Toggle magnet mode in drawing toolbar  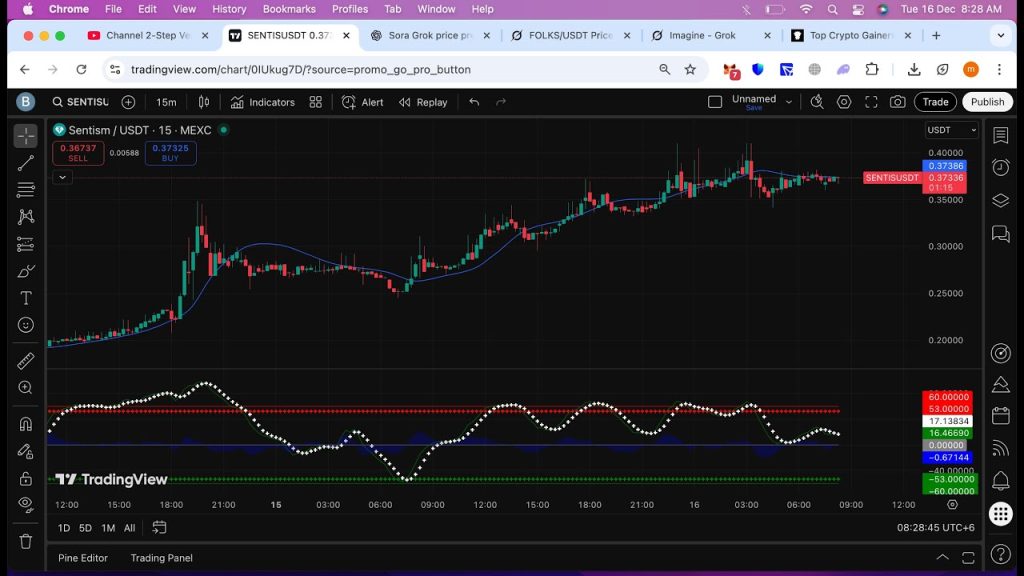26,424
